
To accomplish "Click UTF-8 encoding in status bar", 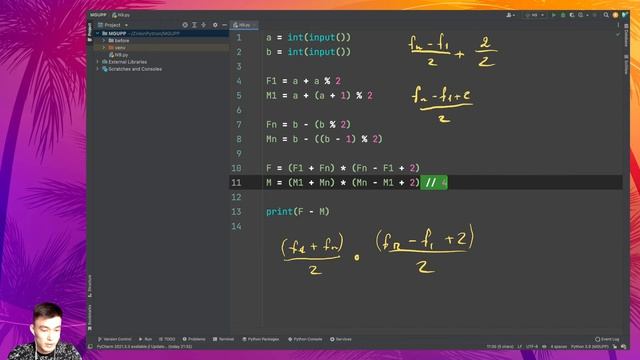I will [x=532, y=347].
